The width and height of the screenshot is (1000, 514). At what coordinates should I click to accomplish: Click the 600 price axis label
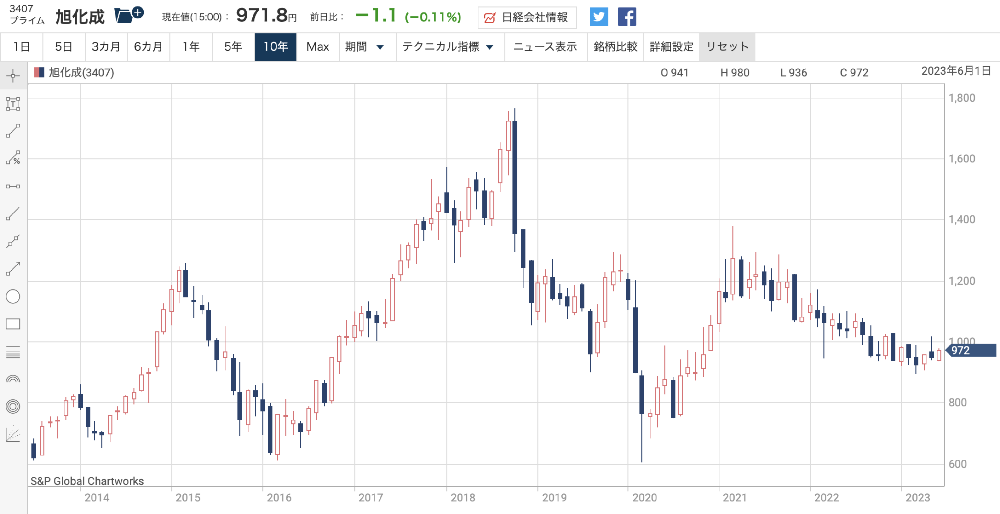(x=957, y=464)
